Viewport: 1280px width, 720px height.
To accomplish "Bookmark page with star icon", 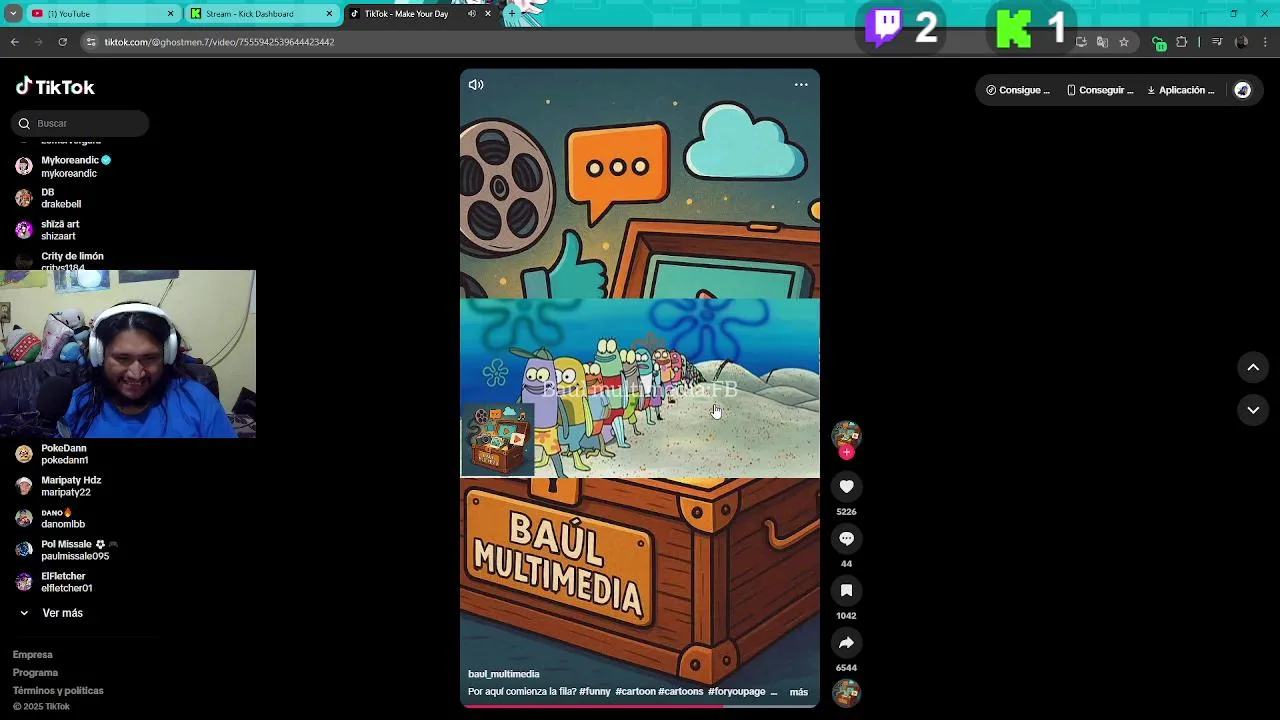I will (1124, 42).
